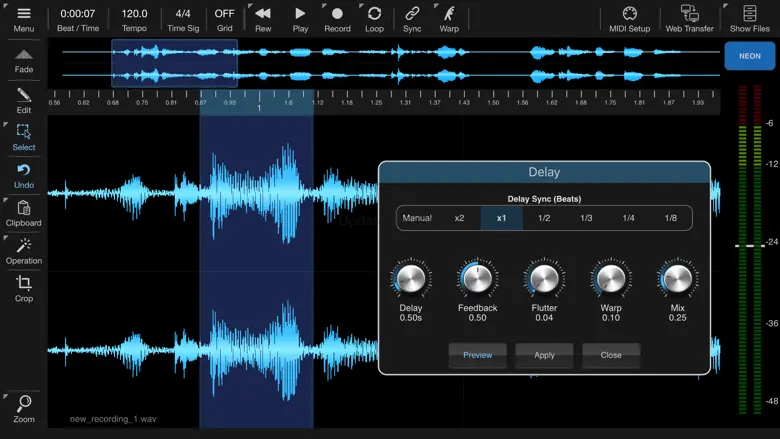Click the Apply button in Delay dialog
780x439 pixels.
click(x=544, y=355)
